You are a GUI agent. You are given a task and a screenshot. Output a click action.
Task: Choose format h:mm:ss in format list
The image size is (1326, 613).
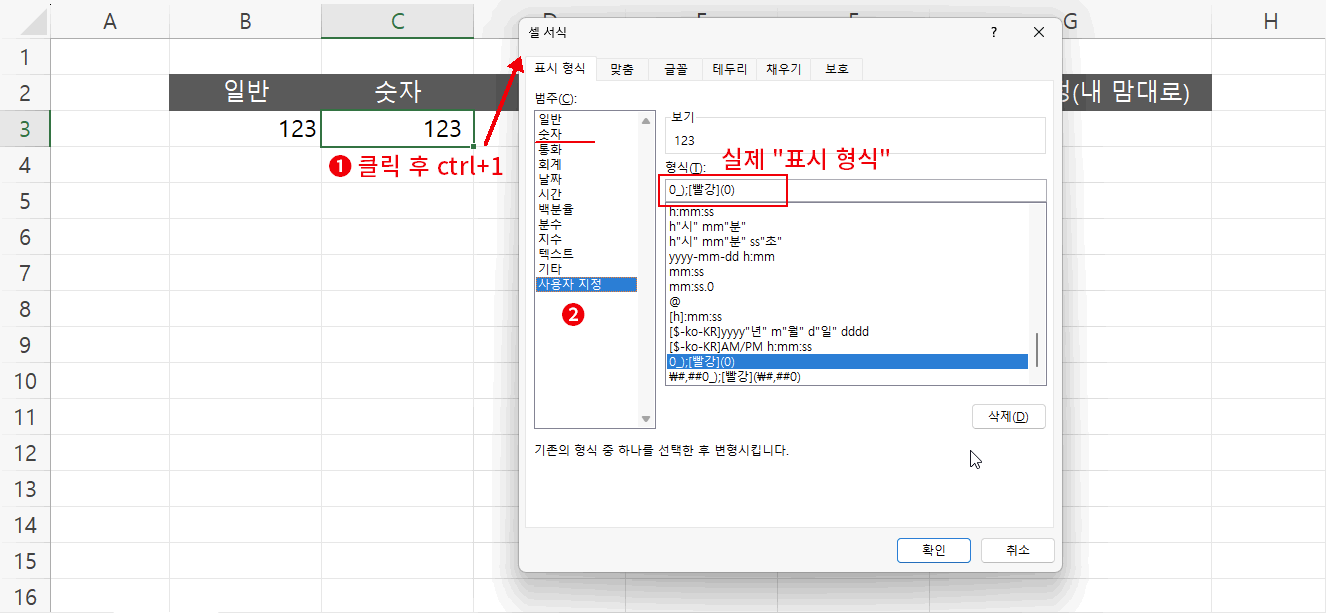(848, 212)
